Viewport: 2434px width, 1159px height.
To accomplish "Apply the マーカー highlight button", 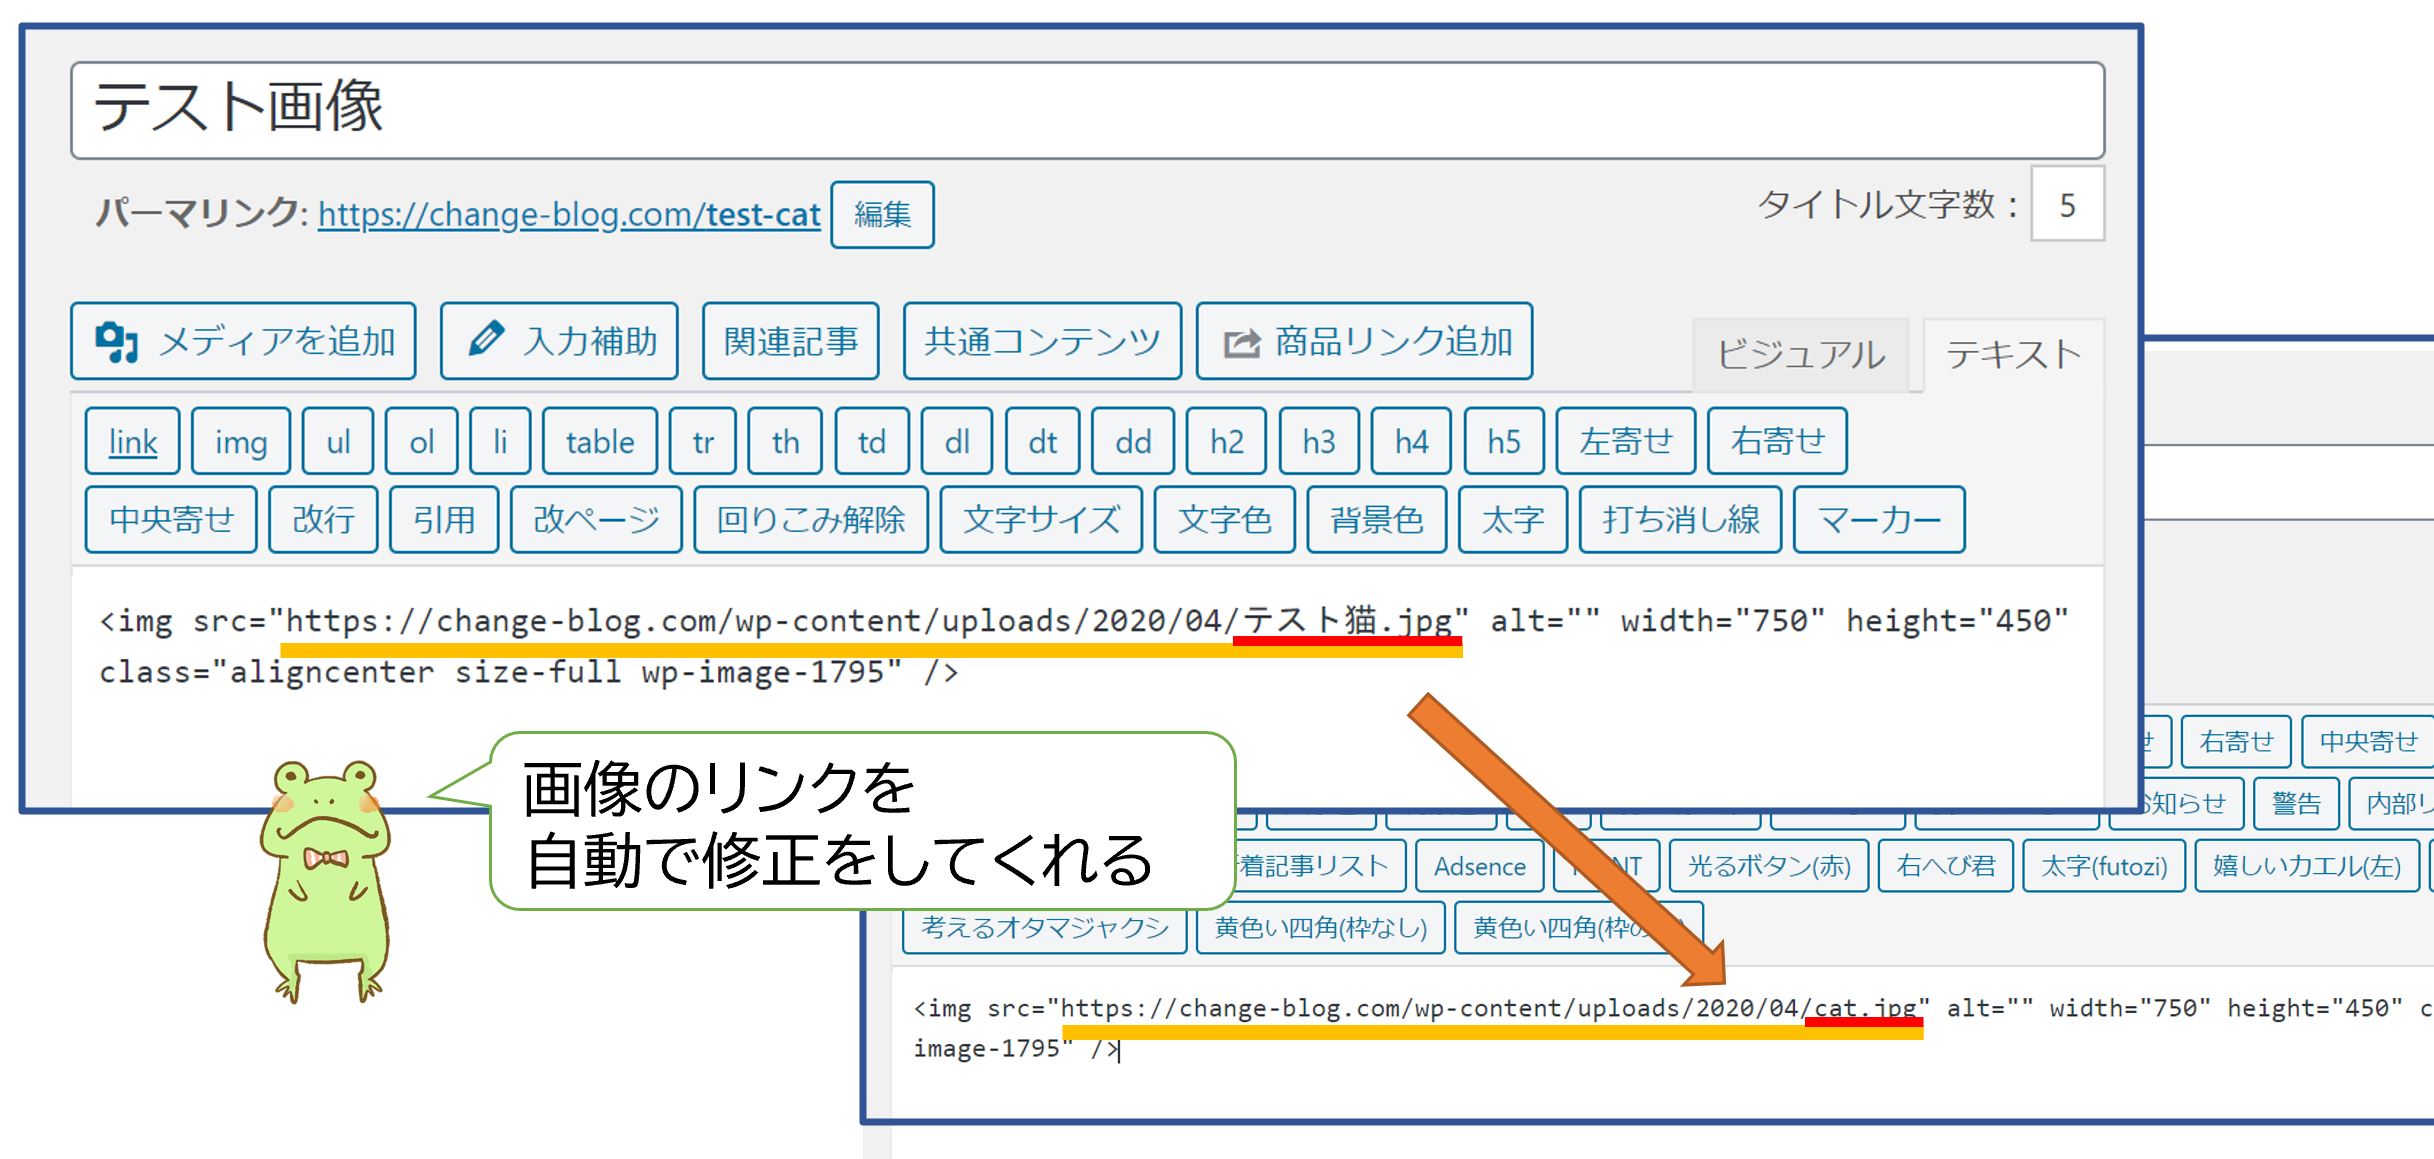I will 1878,520.
